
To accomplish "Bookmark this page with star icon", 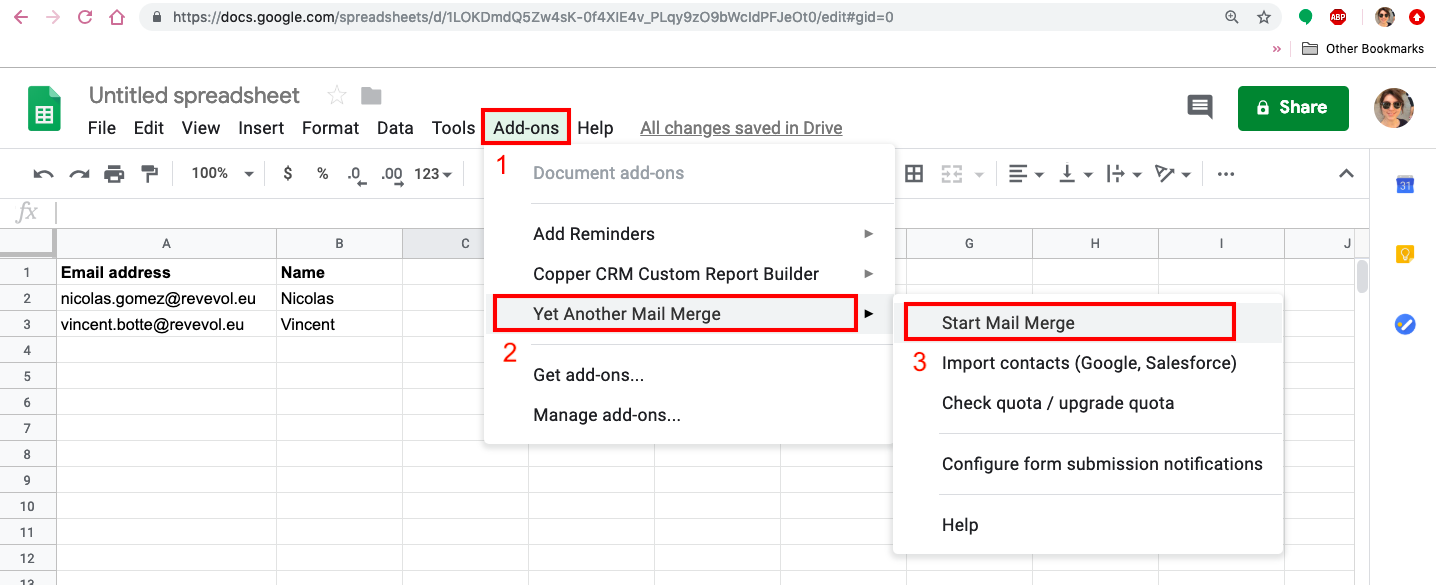I will [1264, 17].
